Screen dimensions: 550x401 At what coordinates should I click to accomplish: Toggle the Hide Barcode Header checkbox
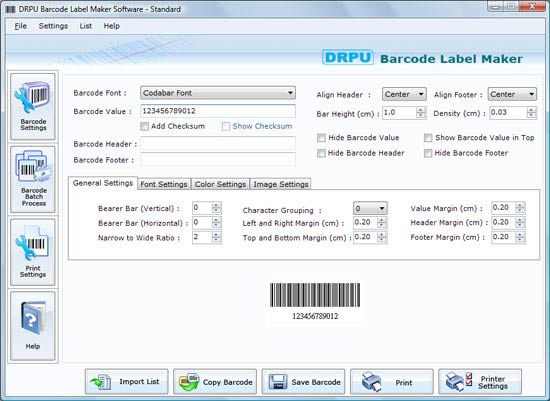click(x=321, y=153)
